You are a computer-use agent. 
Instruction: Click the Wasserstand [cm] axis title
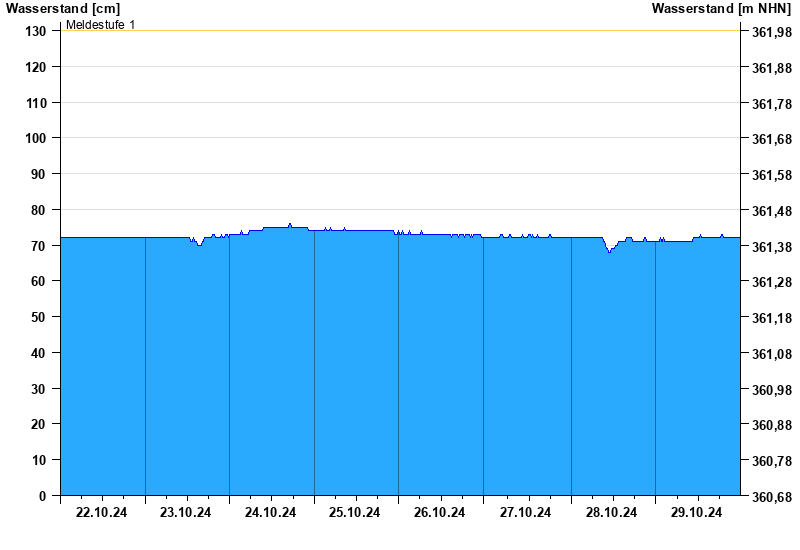pyautogui.click(x=63, y=9)
